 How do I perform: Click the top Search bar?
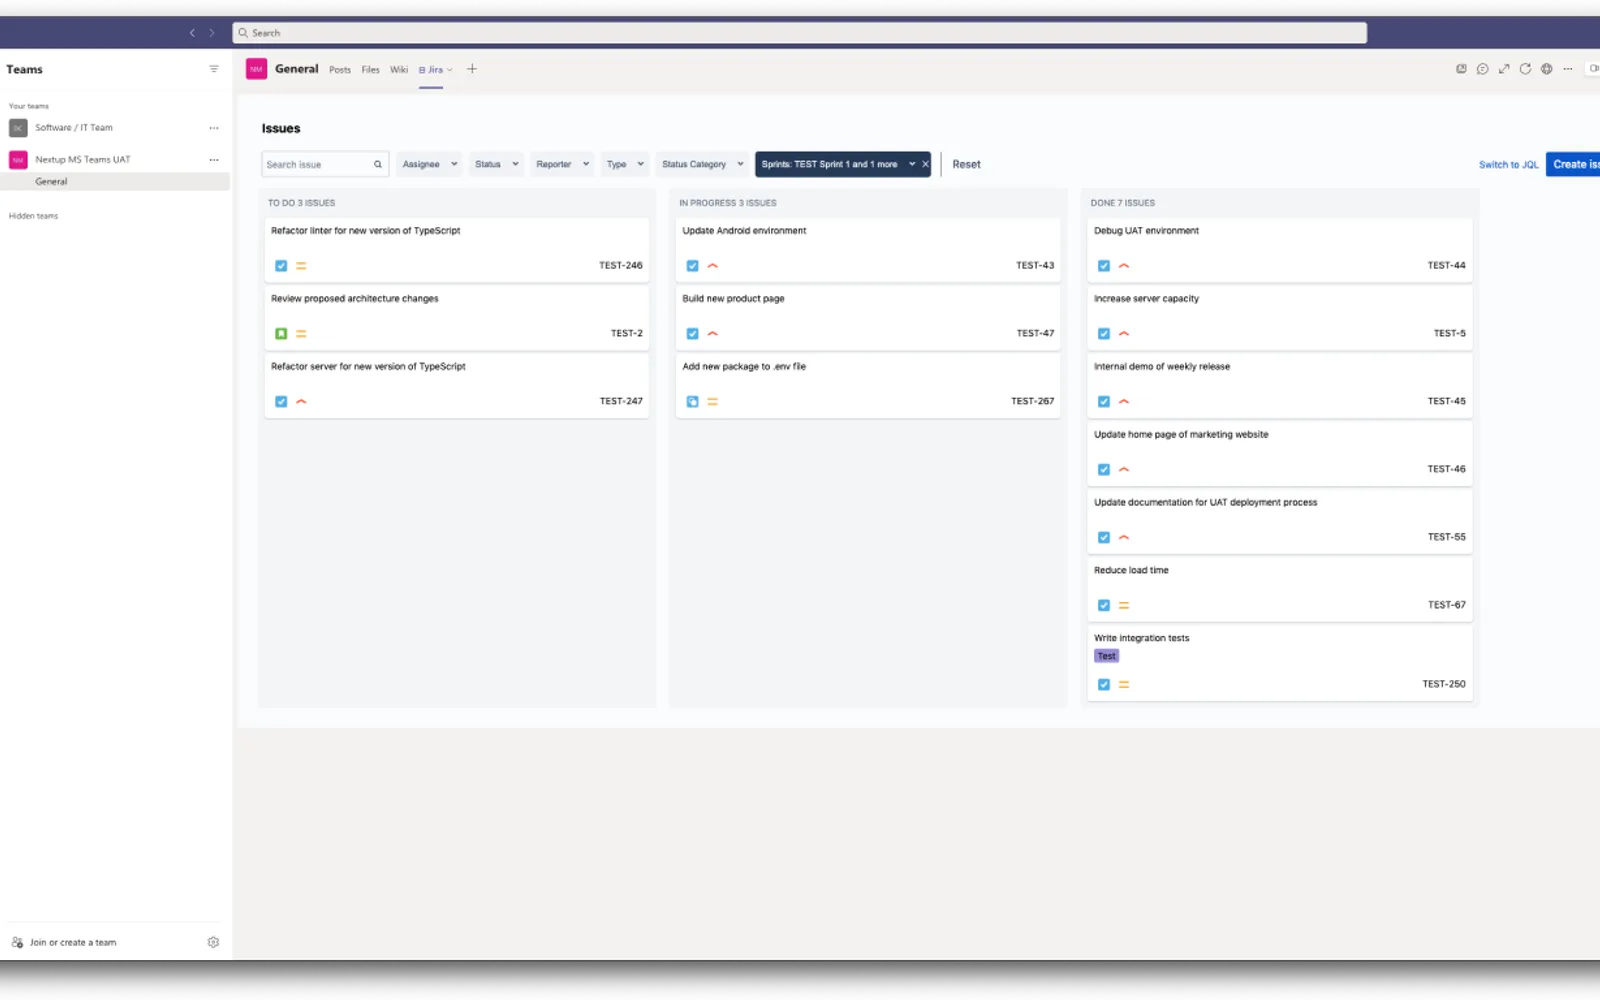point(799,33)
